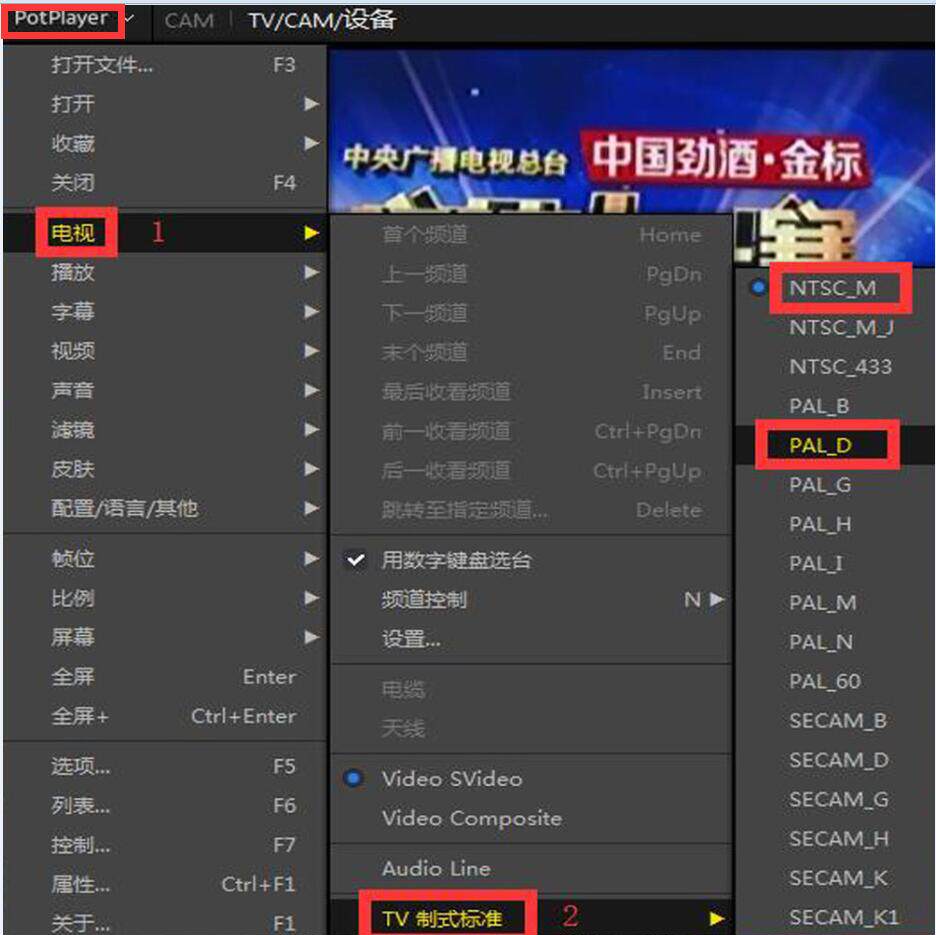Select 关闭 F4 menu entry

(x=165, y=182)
